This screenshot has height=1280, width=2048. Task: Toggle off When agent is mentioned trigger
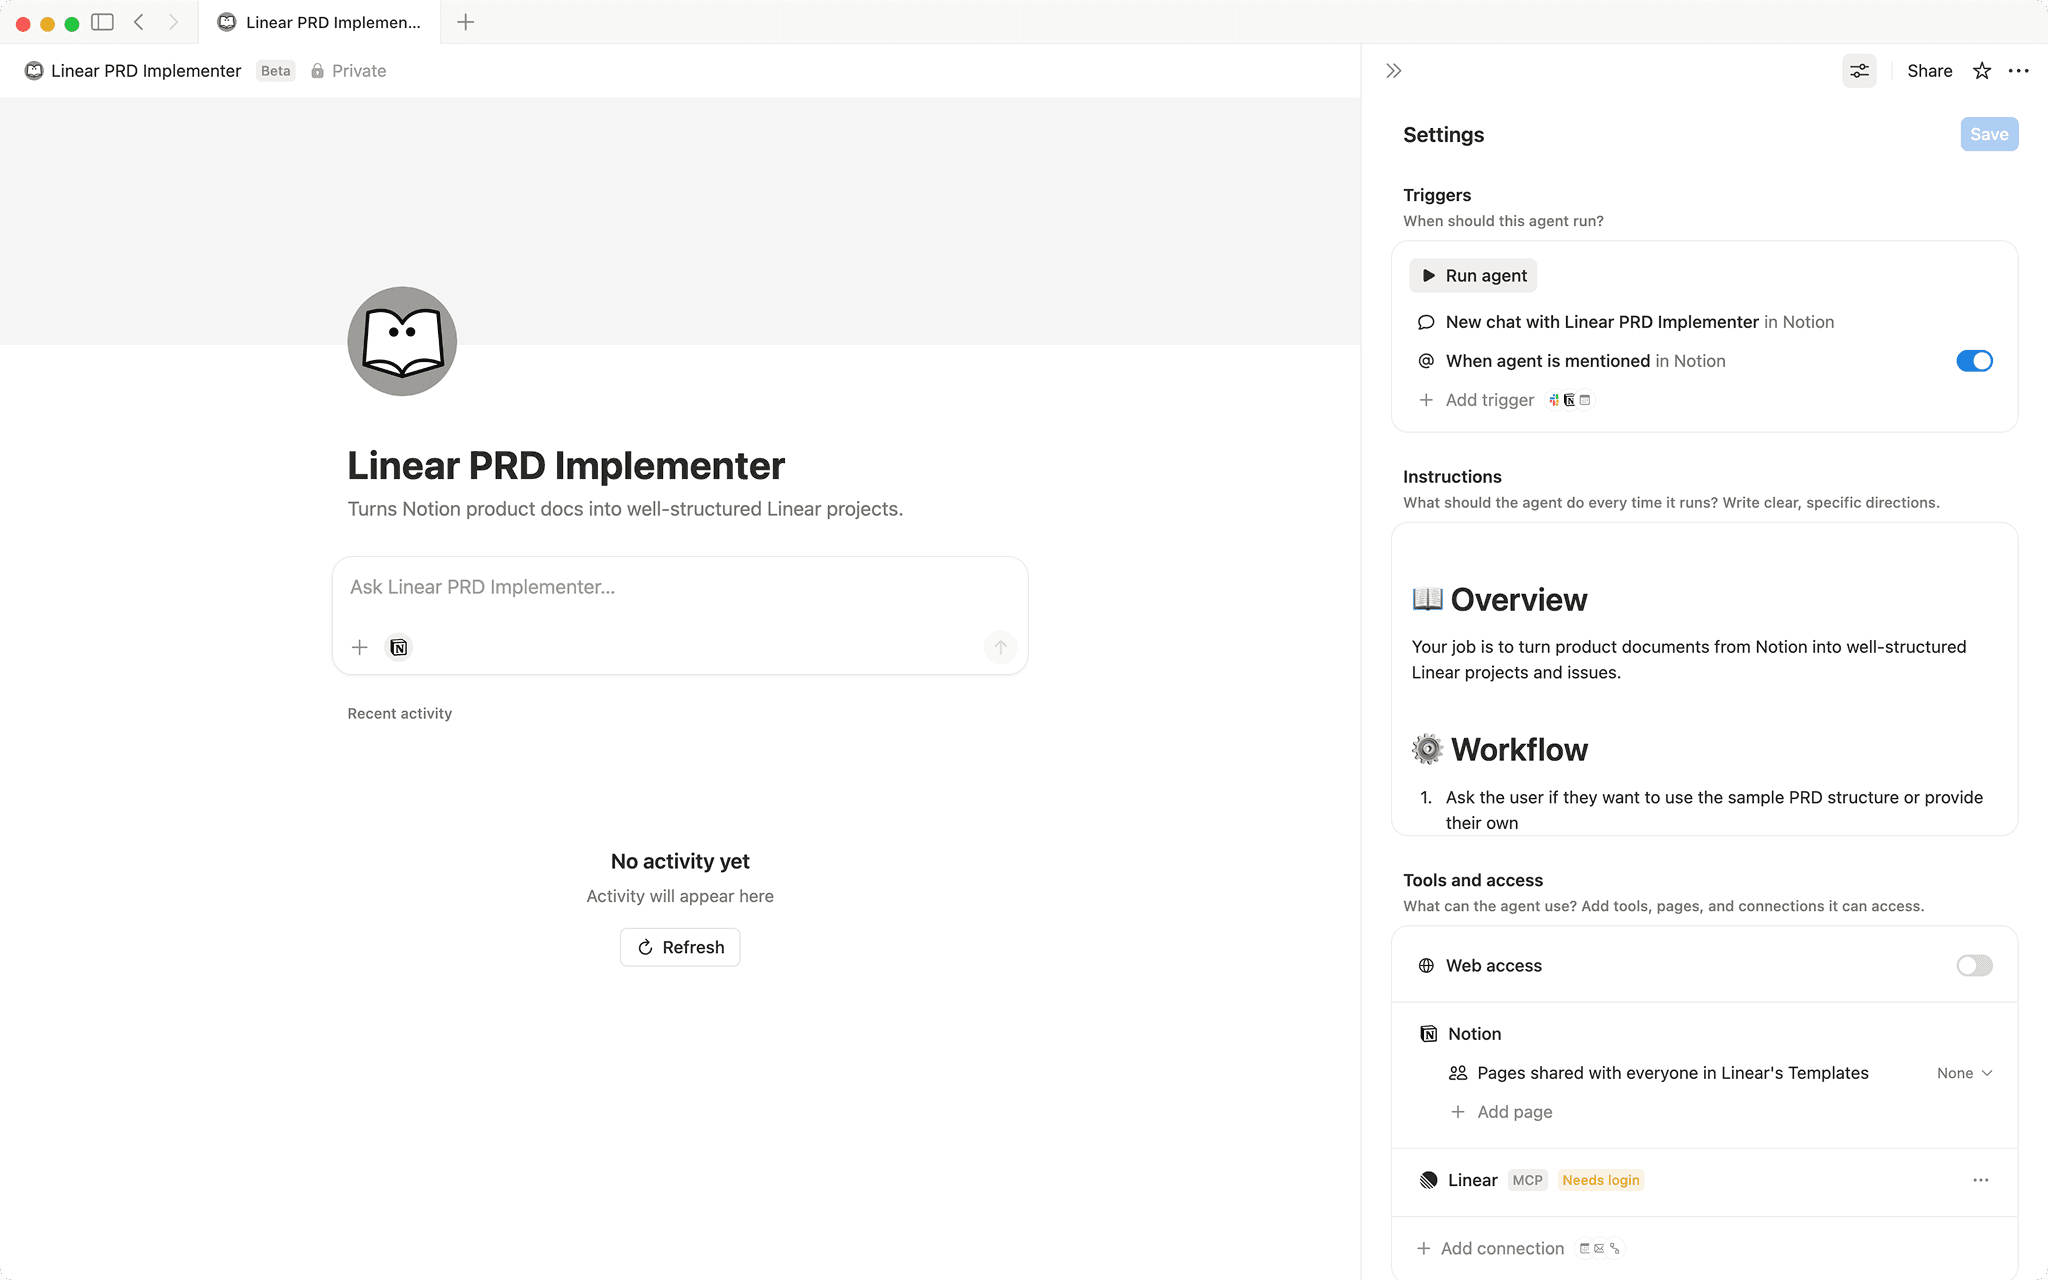pos(1973,361)
